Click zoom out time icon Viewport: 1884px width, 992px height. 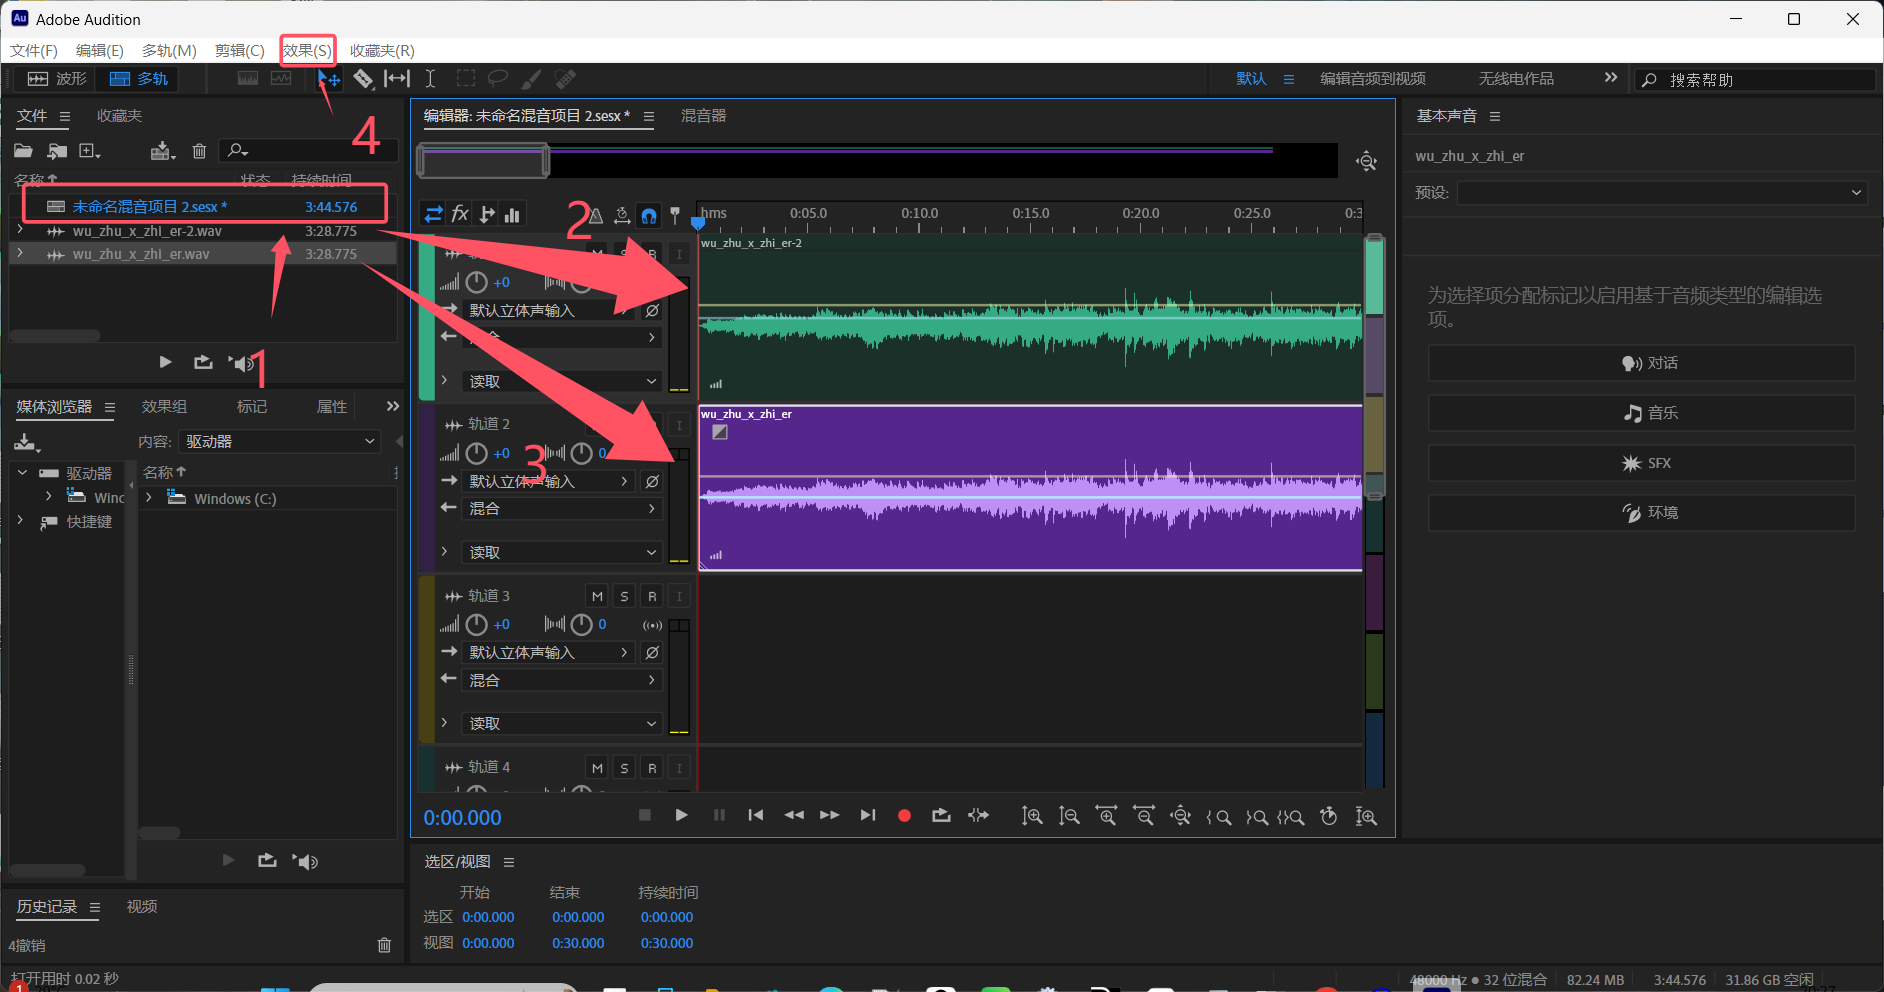[x=1144, y=816]
